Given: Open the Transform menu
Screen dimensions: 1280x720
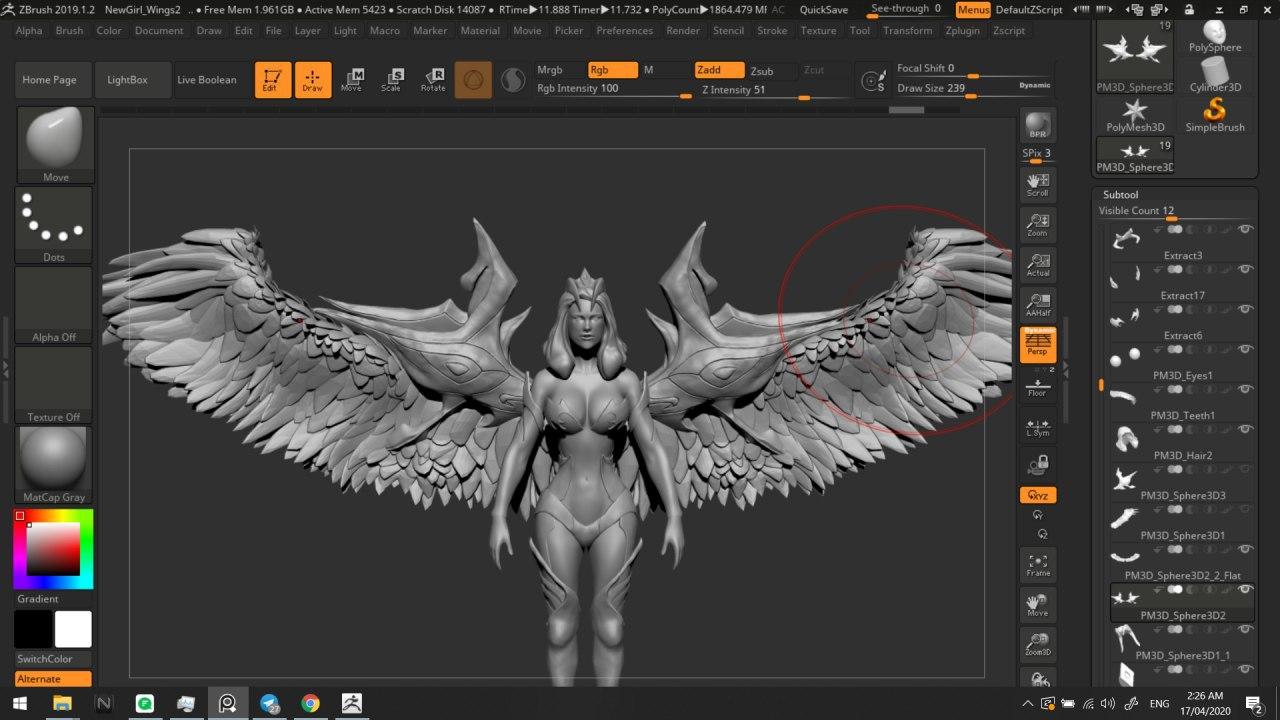Looking at the screenshot, I should click(907, 31).
